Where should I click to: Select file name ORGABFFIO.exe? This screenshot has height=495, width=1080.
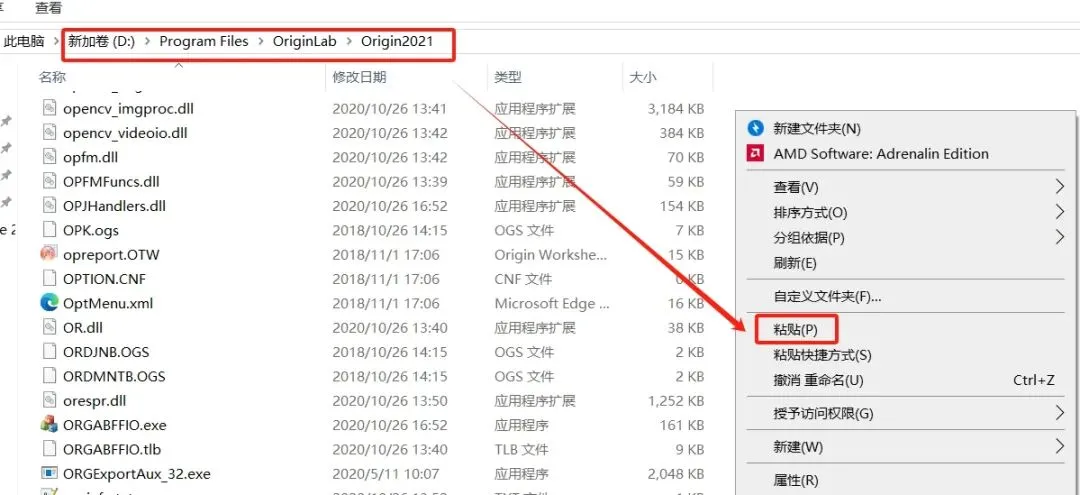114,425
